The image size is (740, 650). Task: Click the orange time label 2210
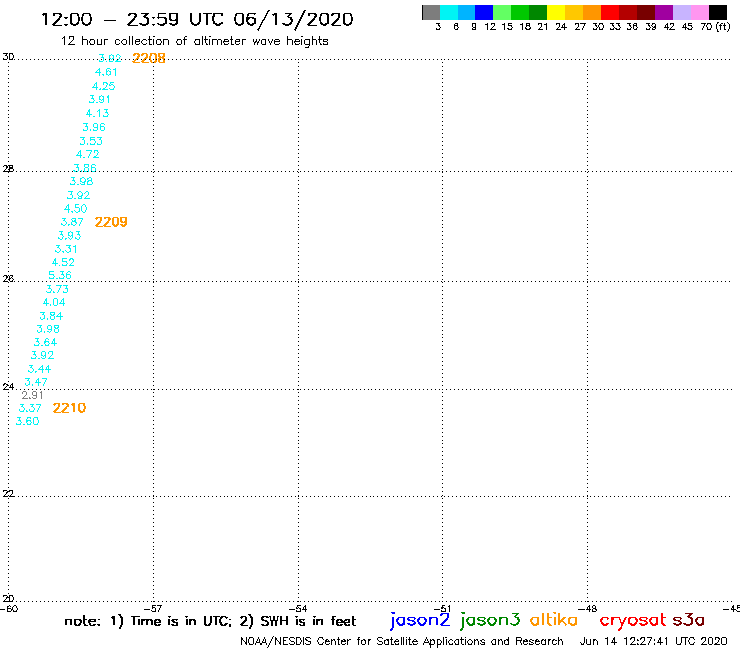tap(69, 408)
